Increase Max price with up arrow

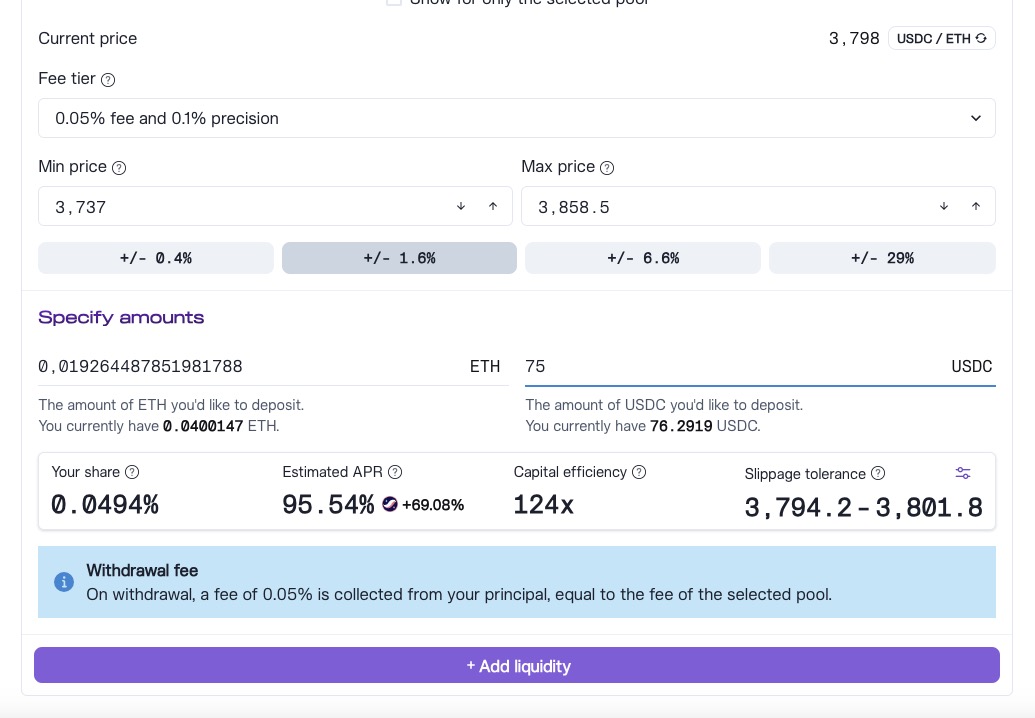976,207
